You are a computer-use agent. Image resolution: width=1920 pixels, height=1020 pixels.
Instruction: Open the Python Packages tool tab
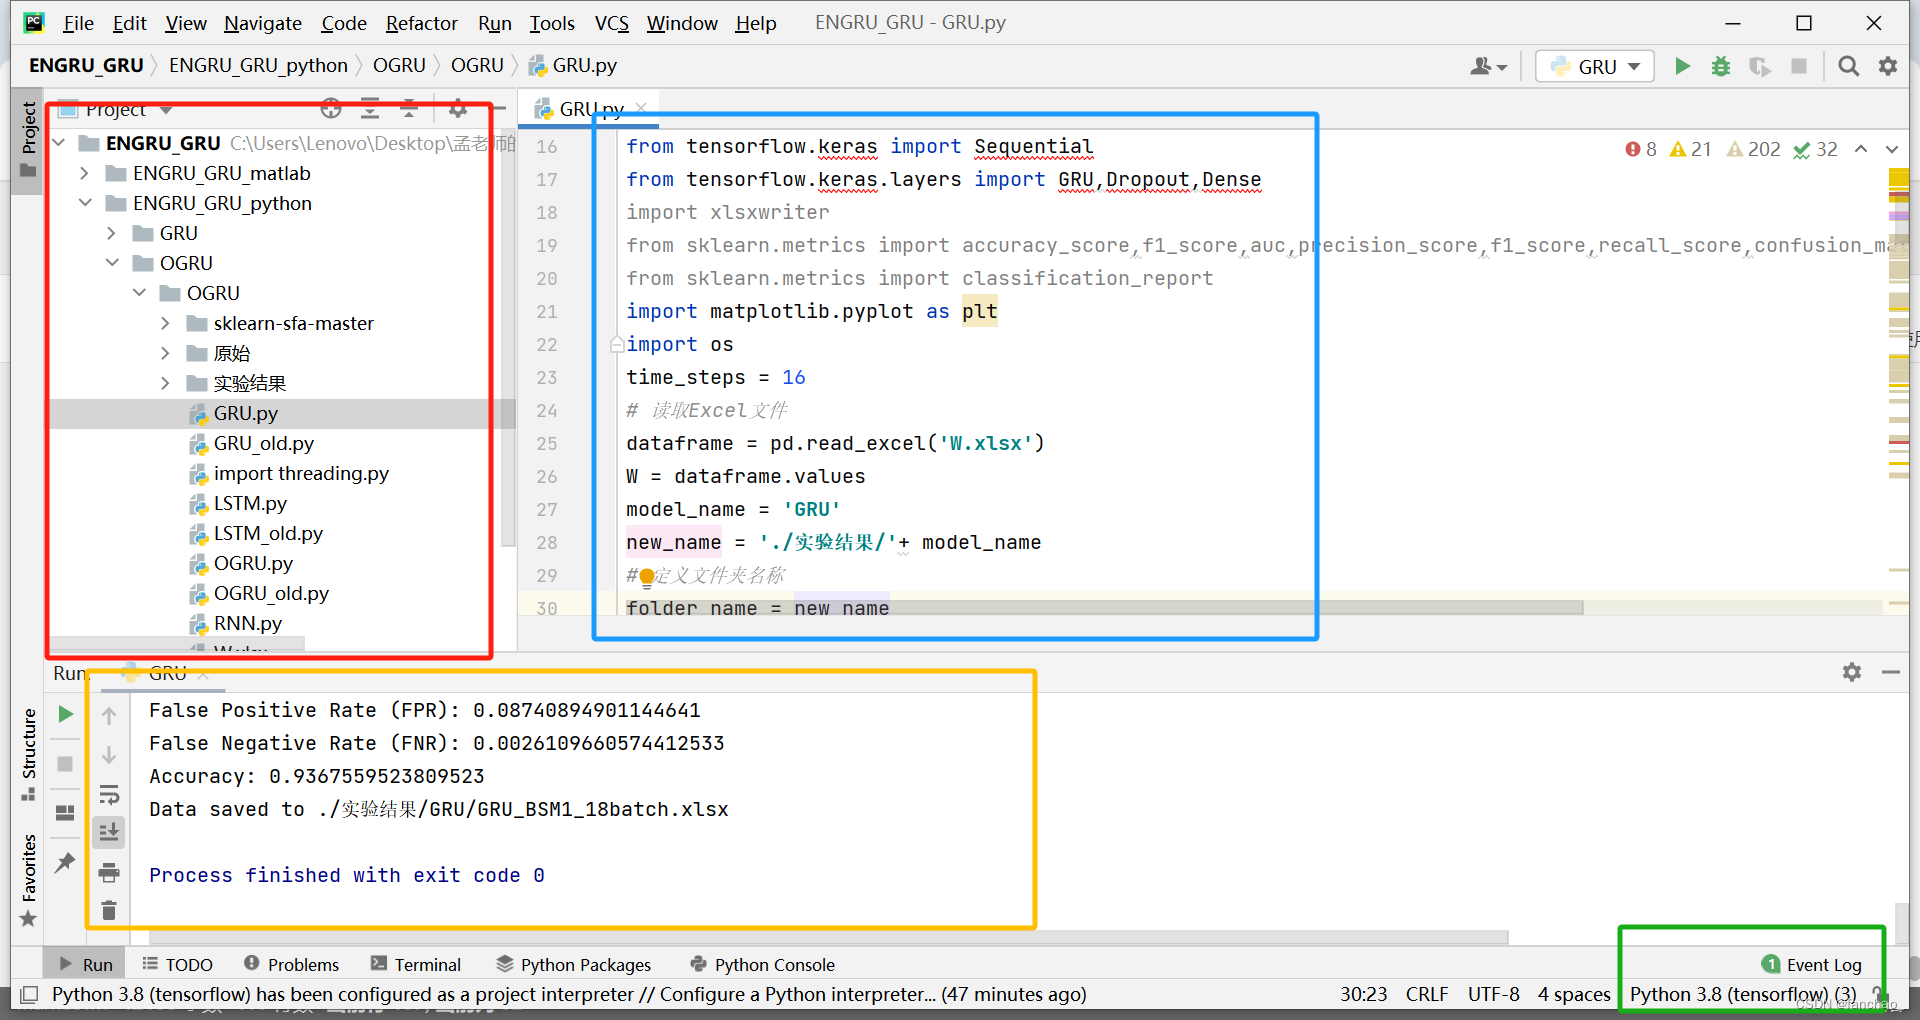point(574,964)
